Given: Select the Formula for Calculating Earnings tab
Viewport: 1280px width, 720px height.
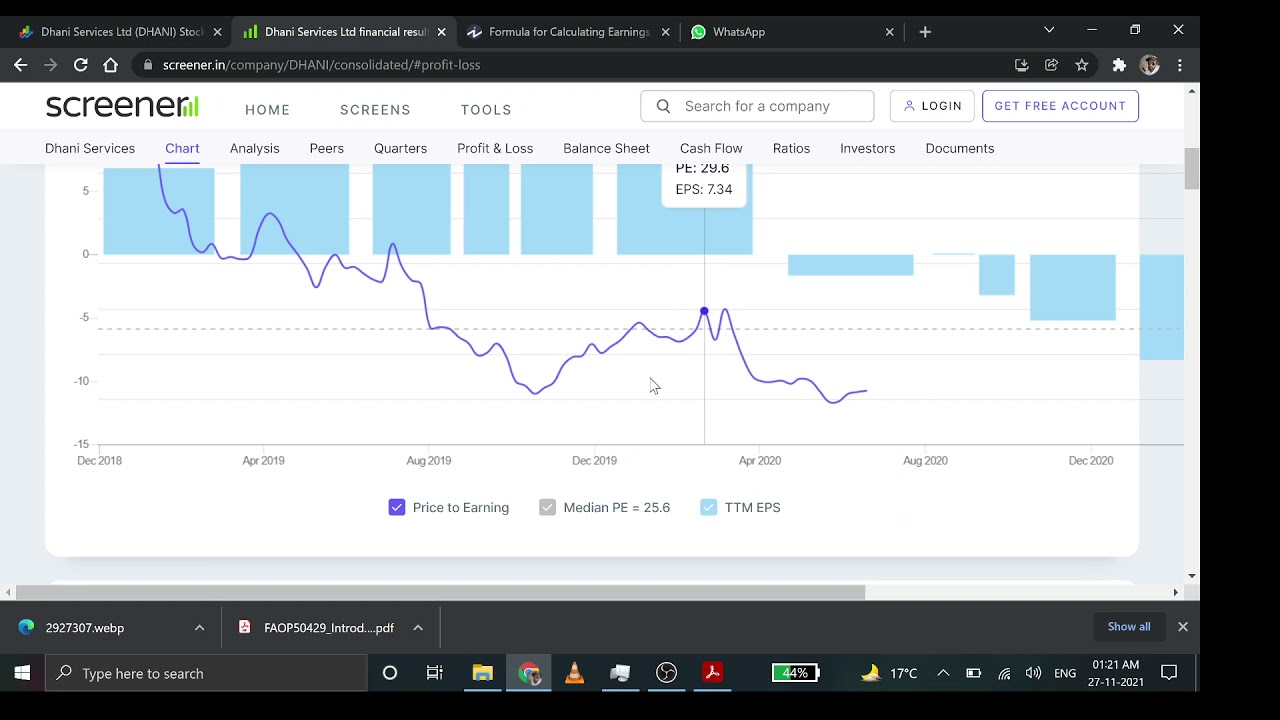Looking at the screenshot, I should point(569,32).
